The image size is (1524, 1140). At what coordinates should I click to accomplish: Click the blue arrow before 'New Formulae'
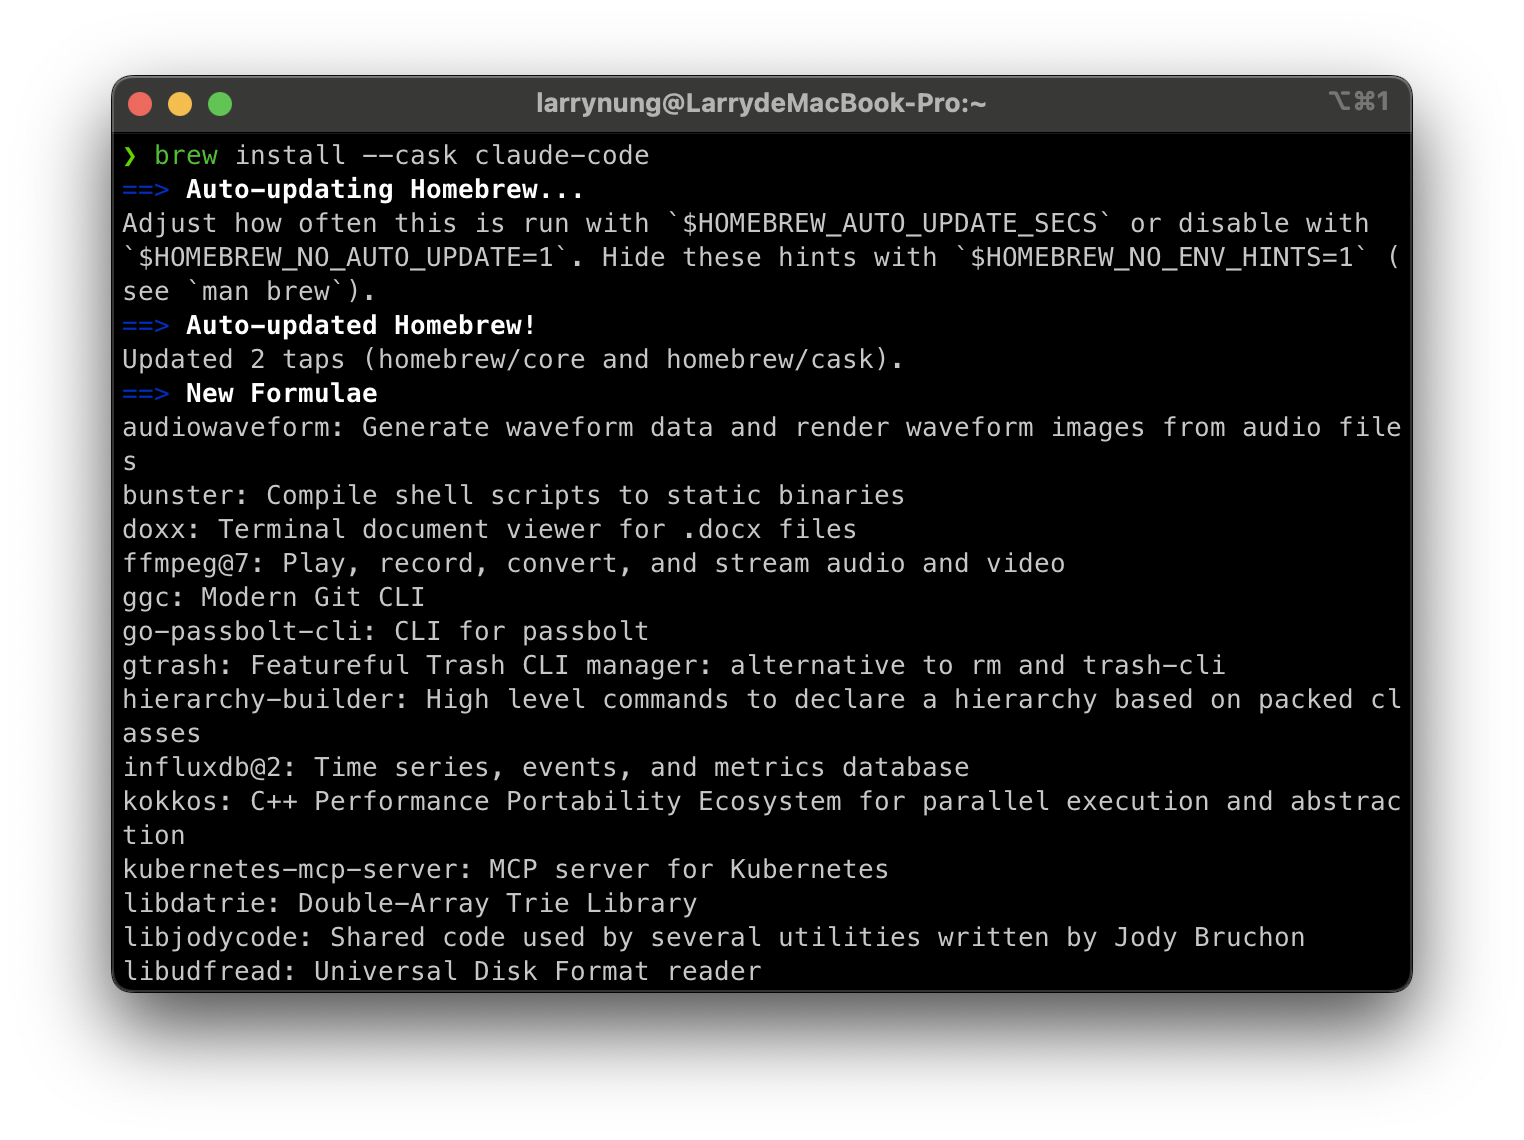146,394
